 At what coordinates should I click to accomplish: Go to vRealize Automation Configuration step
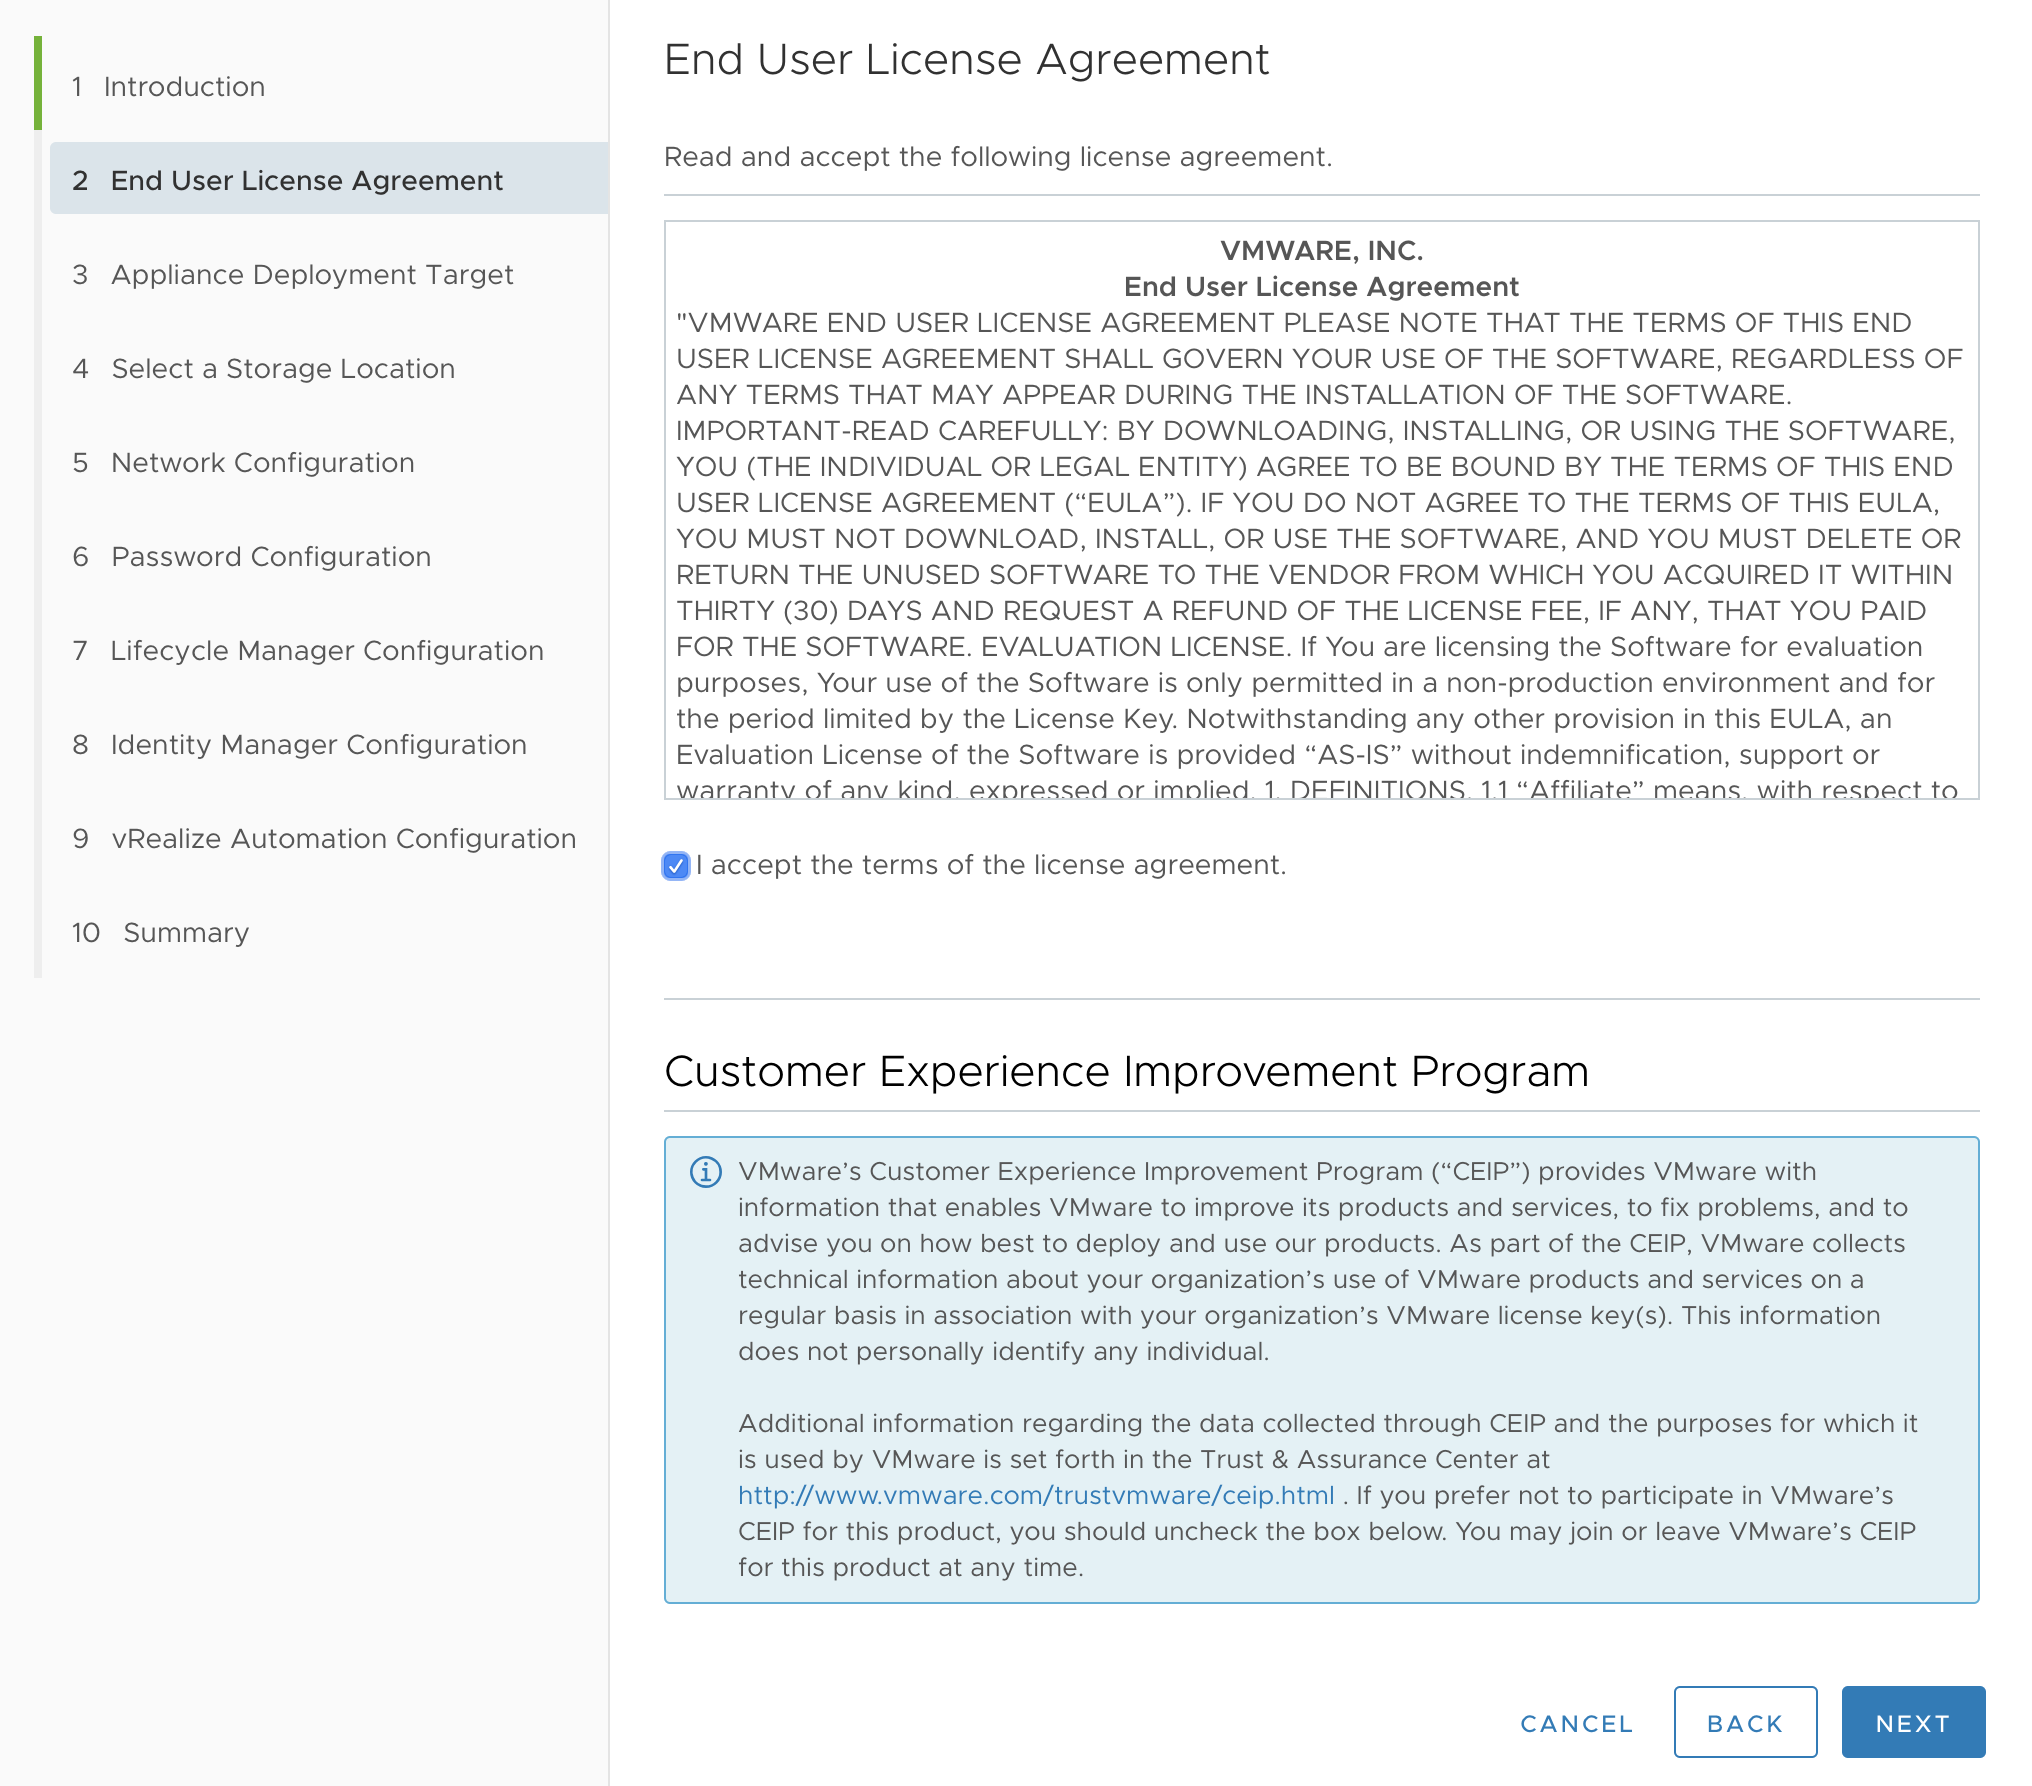(343, 839)
